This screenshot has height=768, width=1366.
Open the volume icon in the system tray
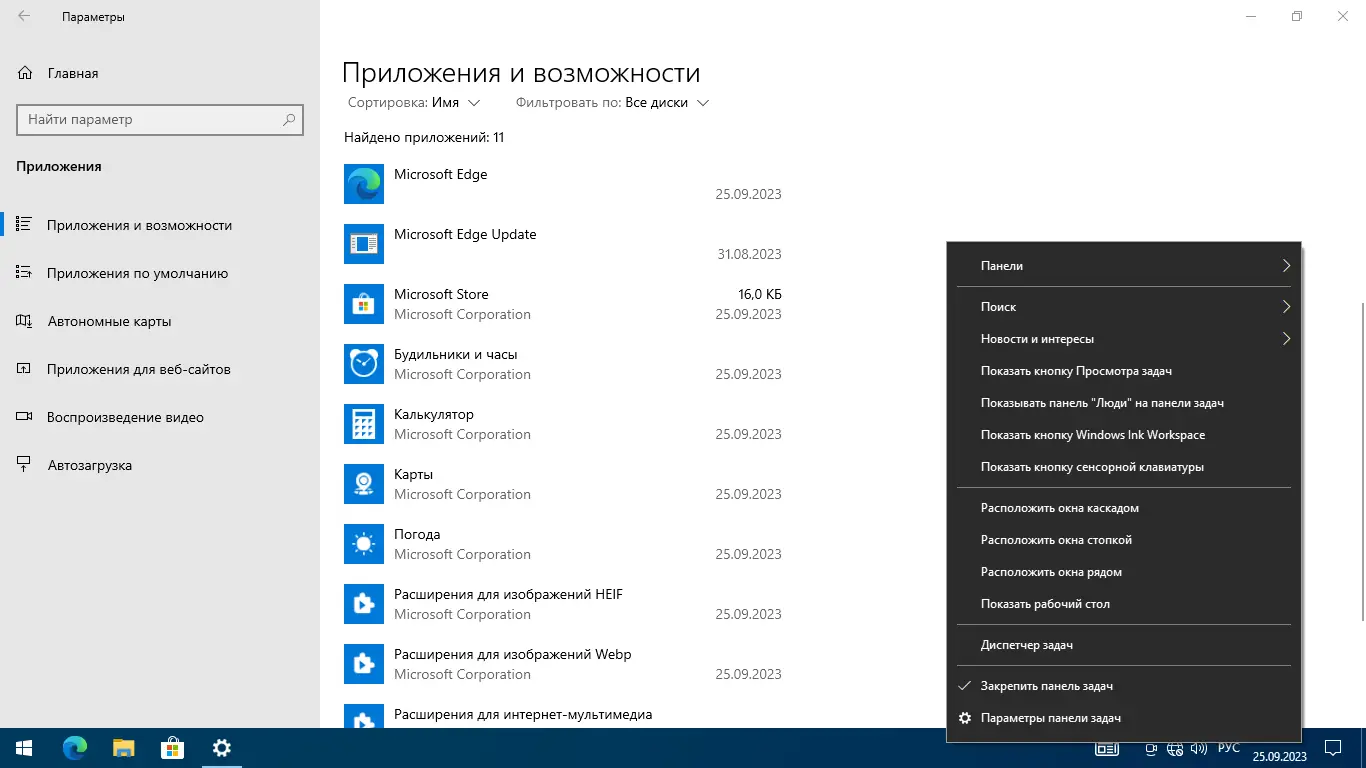1199,747
